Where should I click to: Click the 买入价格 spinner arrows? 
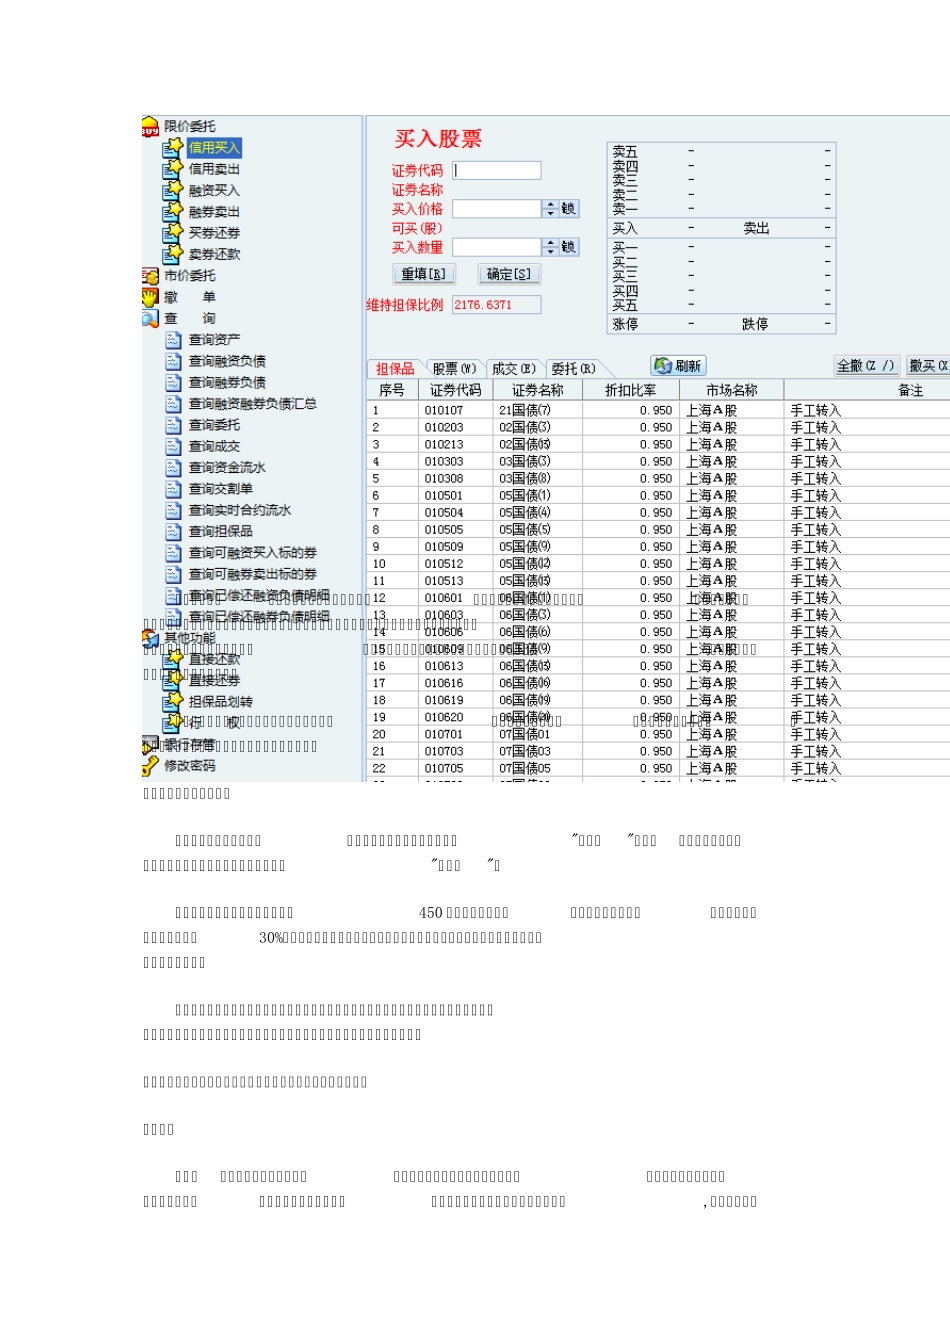point(550,208)
